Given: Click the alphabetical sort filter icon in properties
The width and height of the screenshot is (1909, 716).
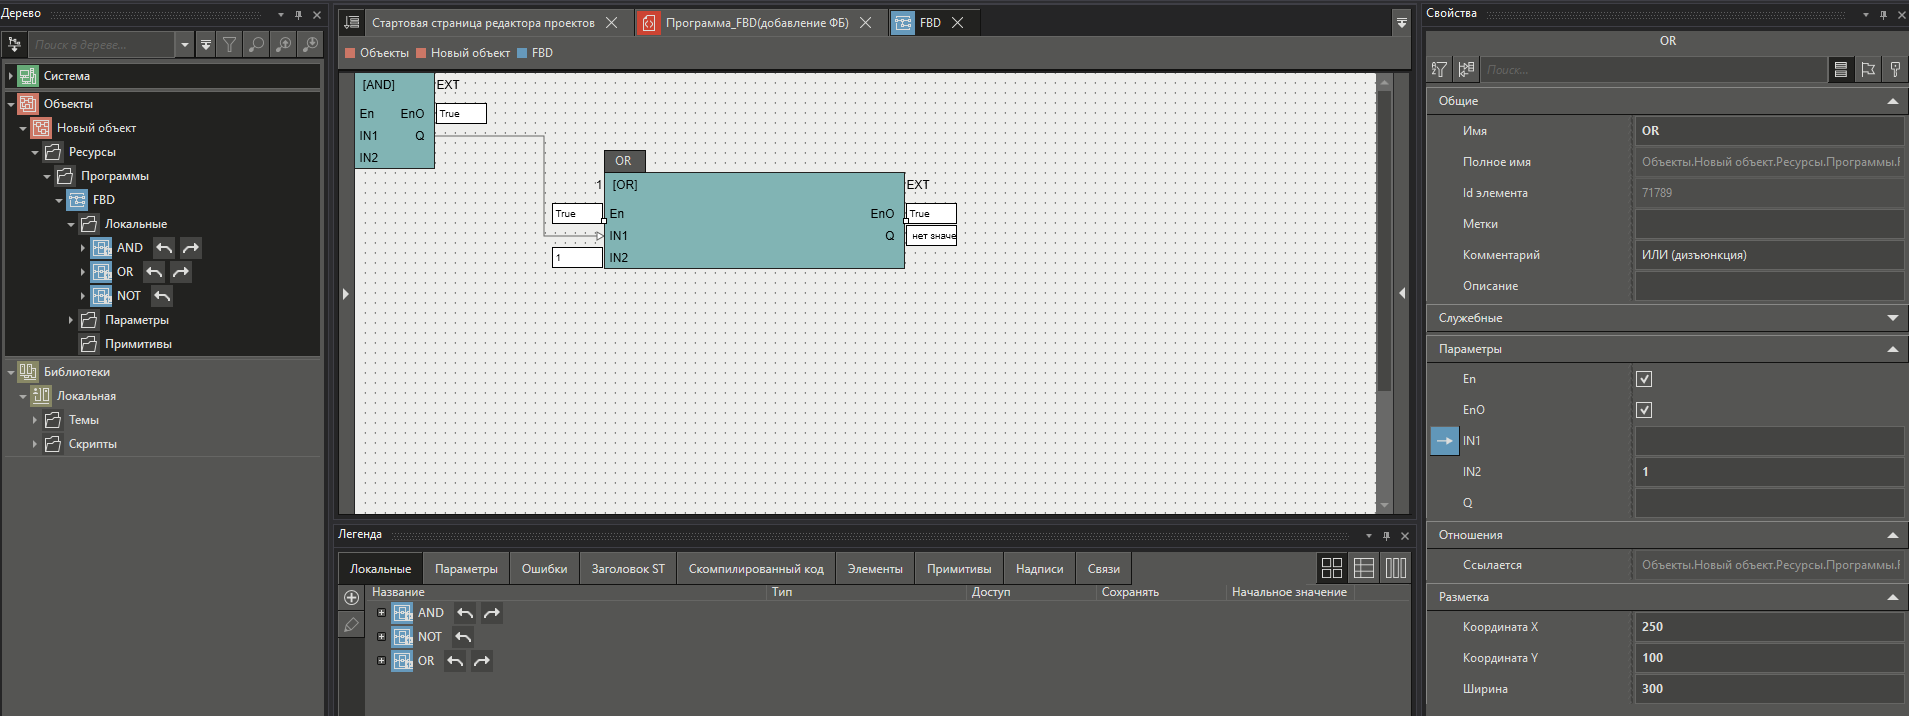Looking at the screenshot, I should coord(1439,69).
